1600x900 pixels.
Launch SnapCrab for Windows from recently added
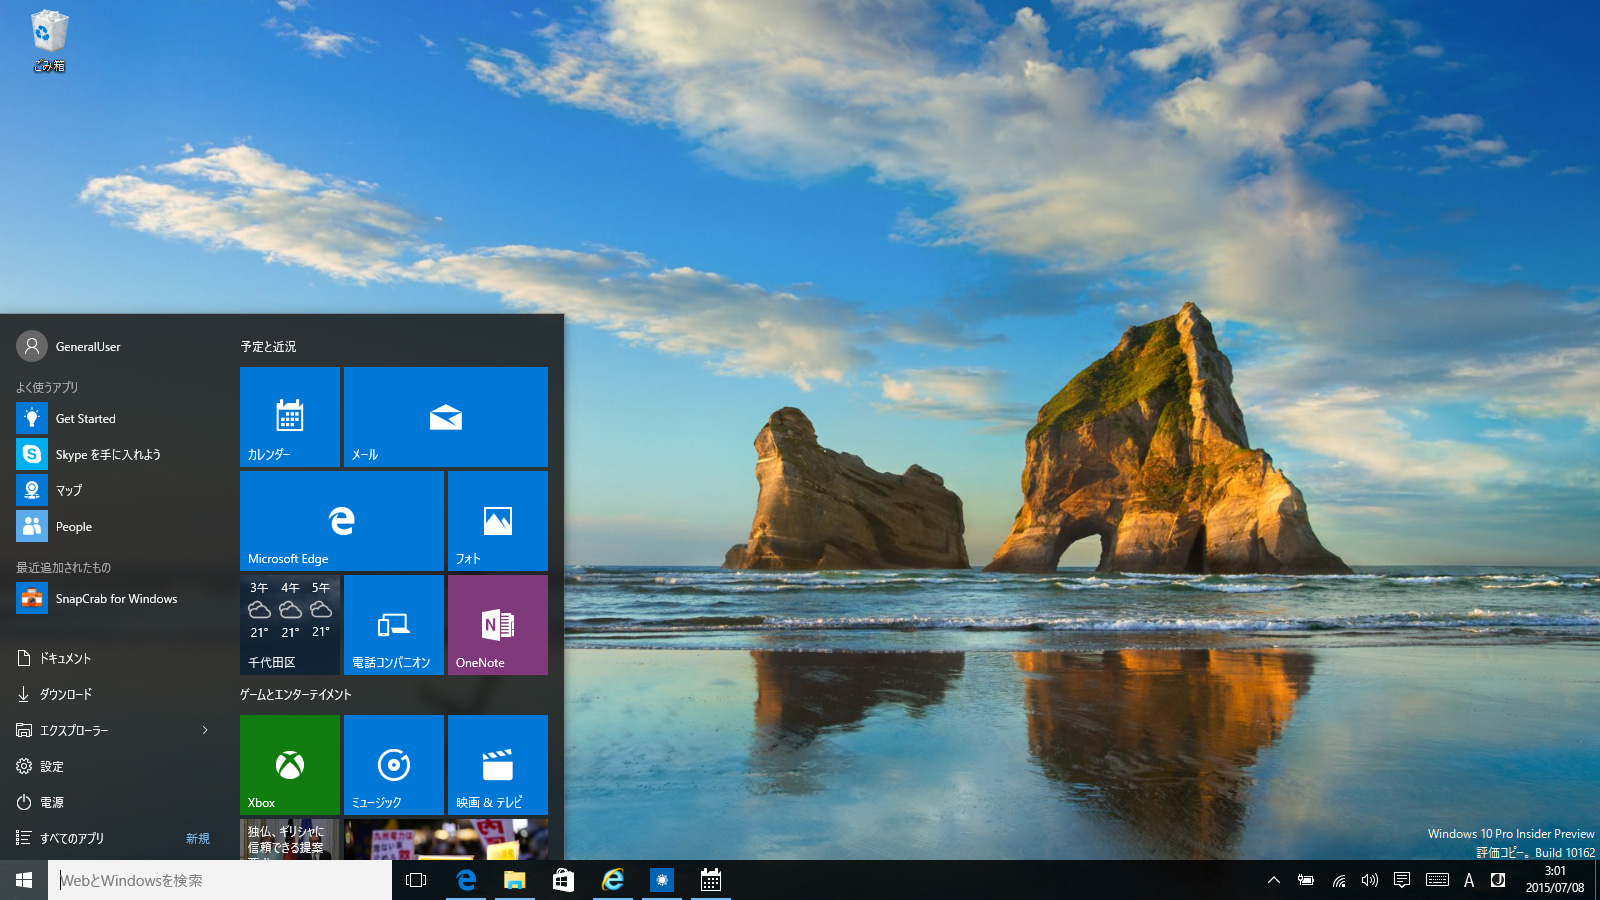coord(116,599)
